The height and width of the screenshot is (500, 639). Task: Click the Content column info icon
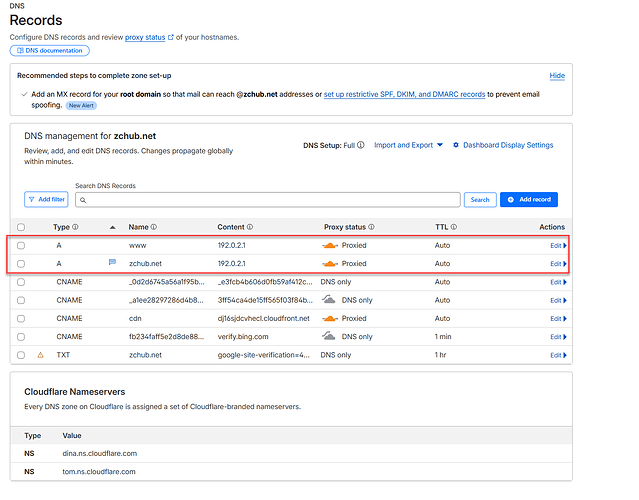pos(250,227)
